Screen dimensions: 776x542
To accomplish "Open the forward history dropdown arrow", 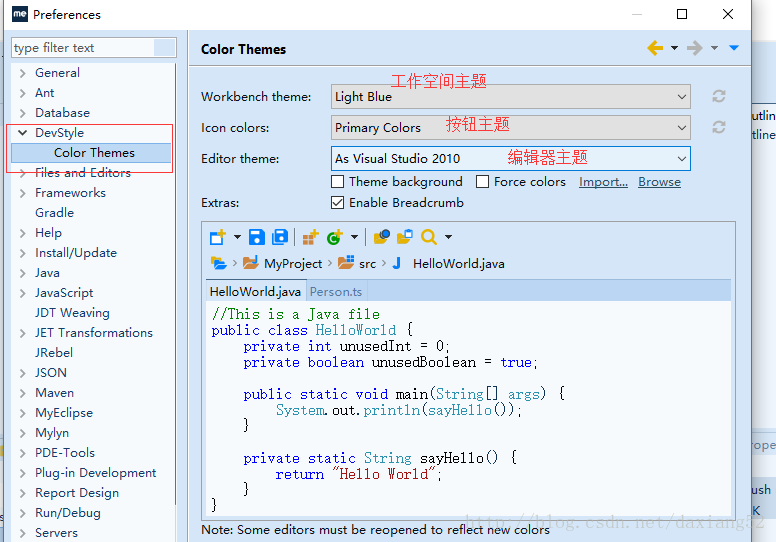I will 714,48.
